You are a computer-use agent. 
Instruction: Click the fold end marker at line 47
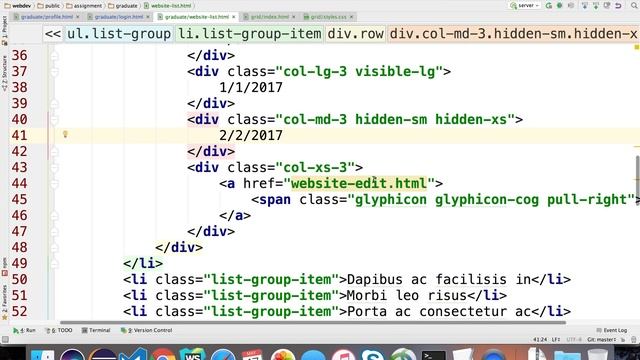pyautogui.click(x=54, y=232)
